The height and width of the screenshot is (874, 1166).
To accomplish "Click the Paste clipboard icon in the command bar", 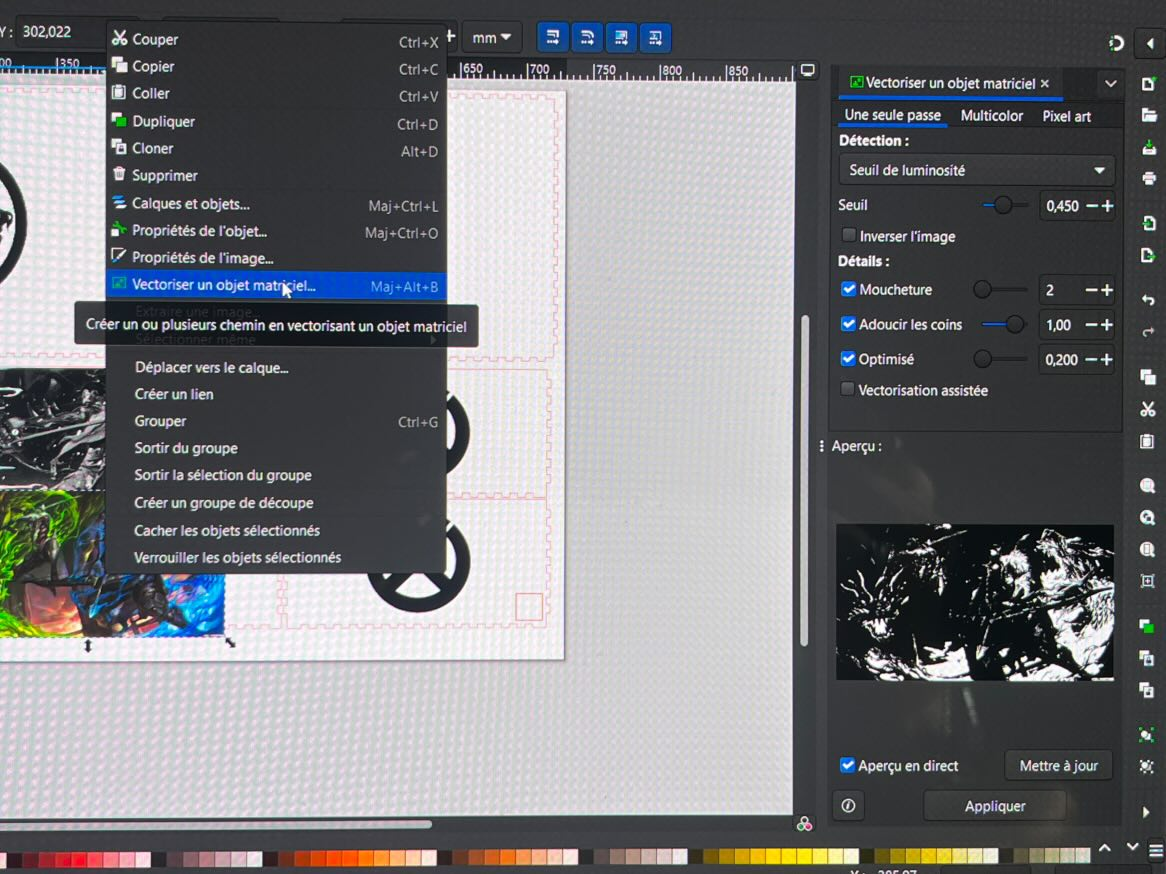I will coord(1148,441).
